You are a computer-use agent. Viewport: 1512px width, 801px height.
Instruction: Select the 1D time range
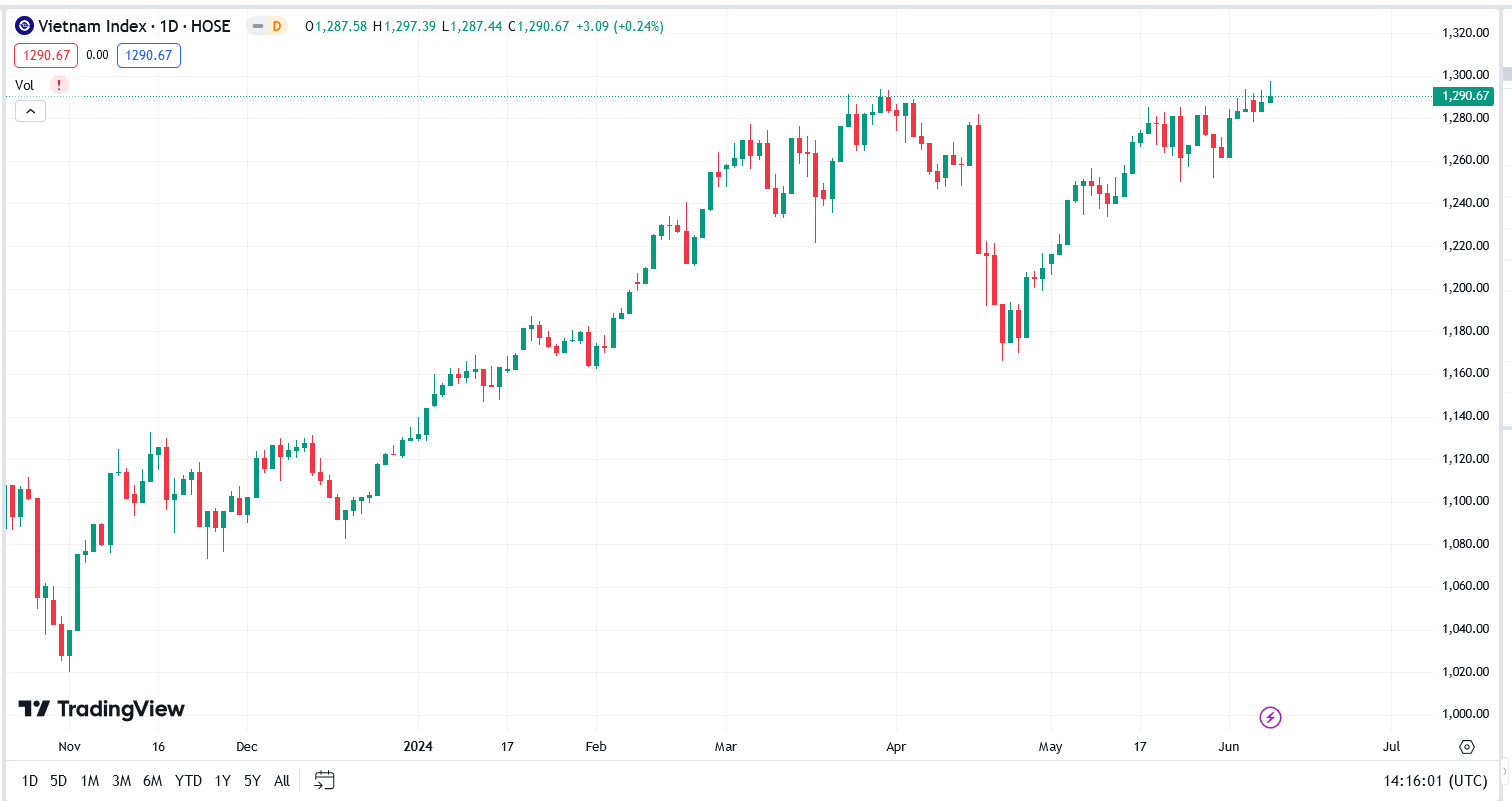[30, 780]
